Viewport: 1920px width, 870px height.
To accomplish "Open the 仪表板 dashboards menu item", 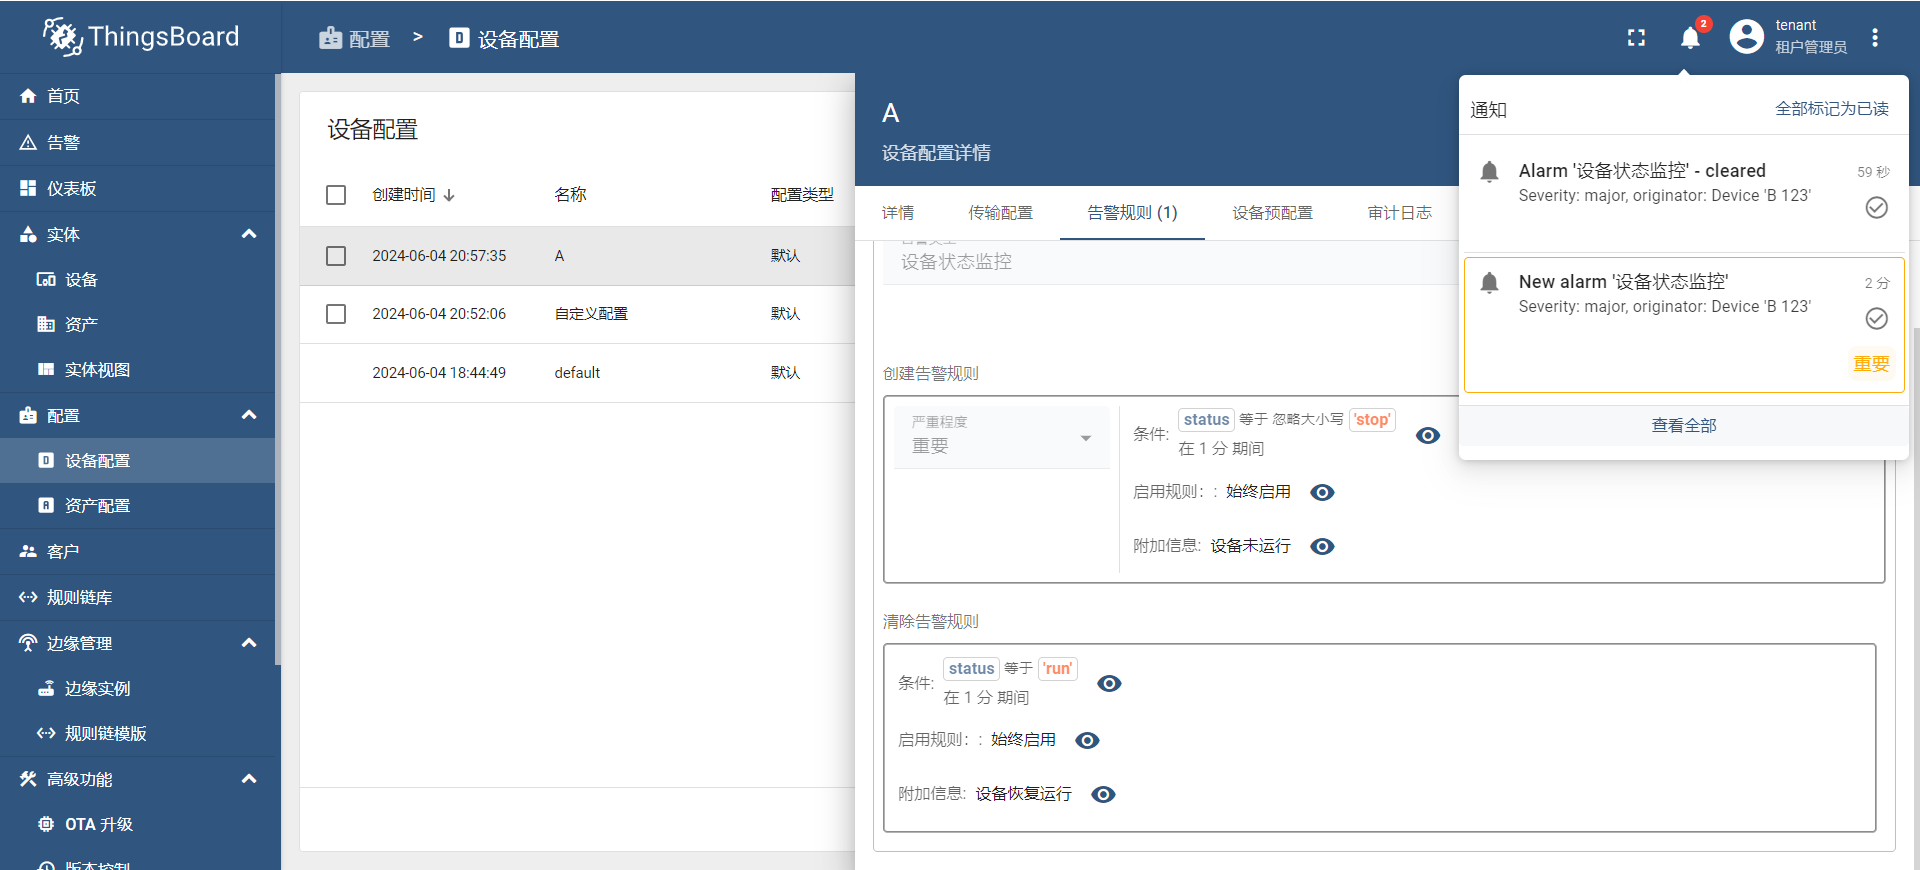I will (137, 188).
